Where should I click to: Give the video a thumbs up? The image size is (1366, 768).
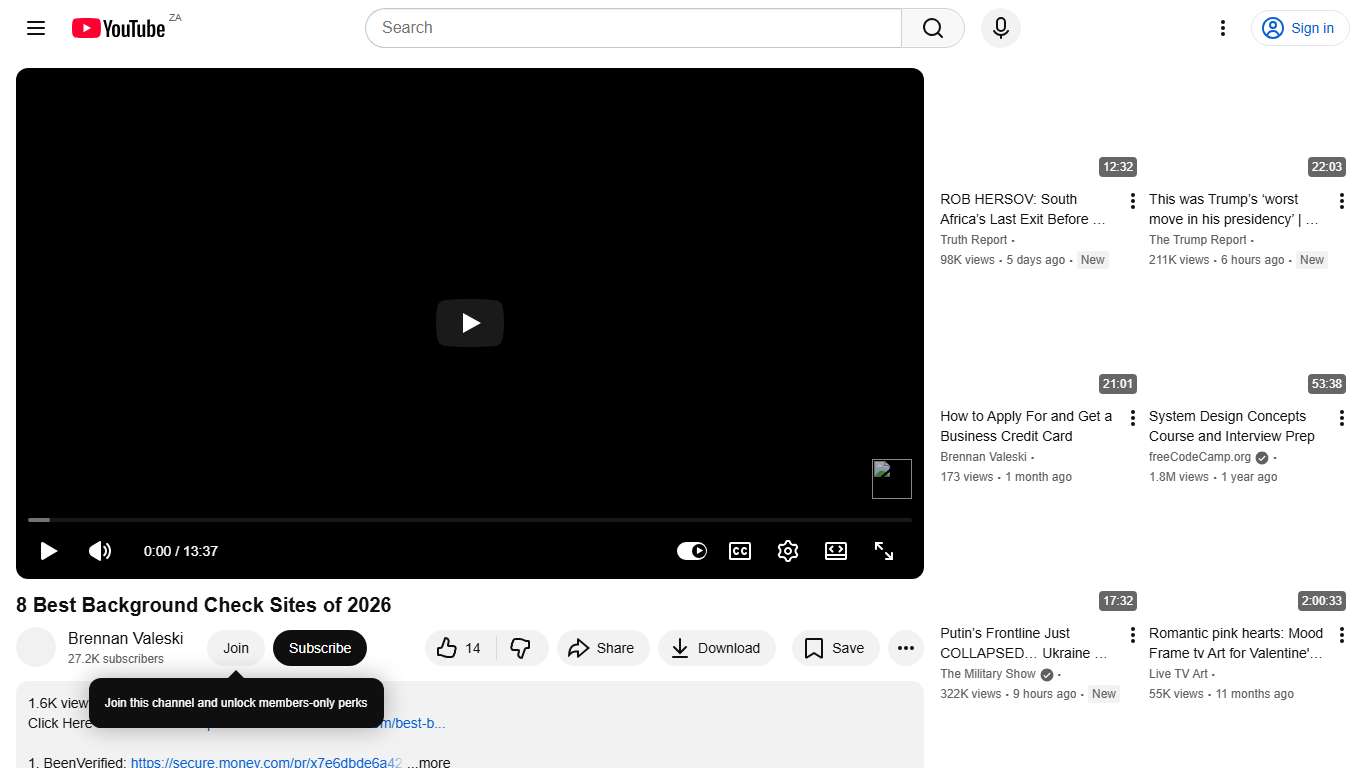(458, 648)
